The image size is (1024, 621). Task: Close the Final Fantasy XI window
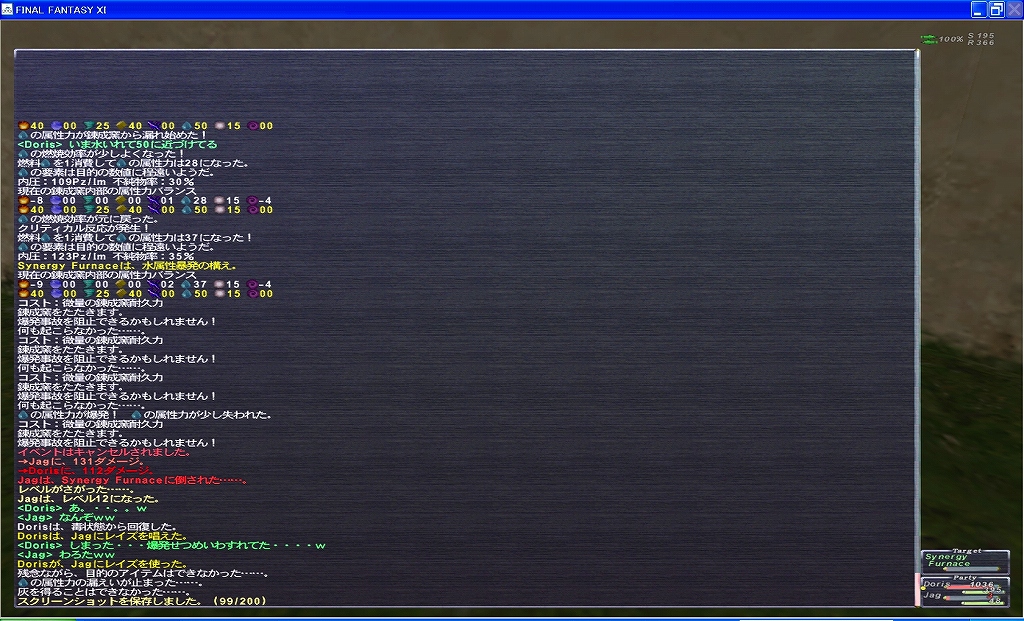(x=1014, y=10)
